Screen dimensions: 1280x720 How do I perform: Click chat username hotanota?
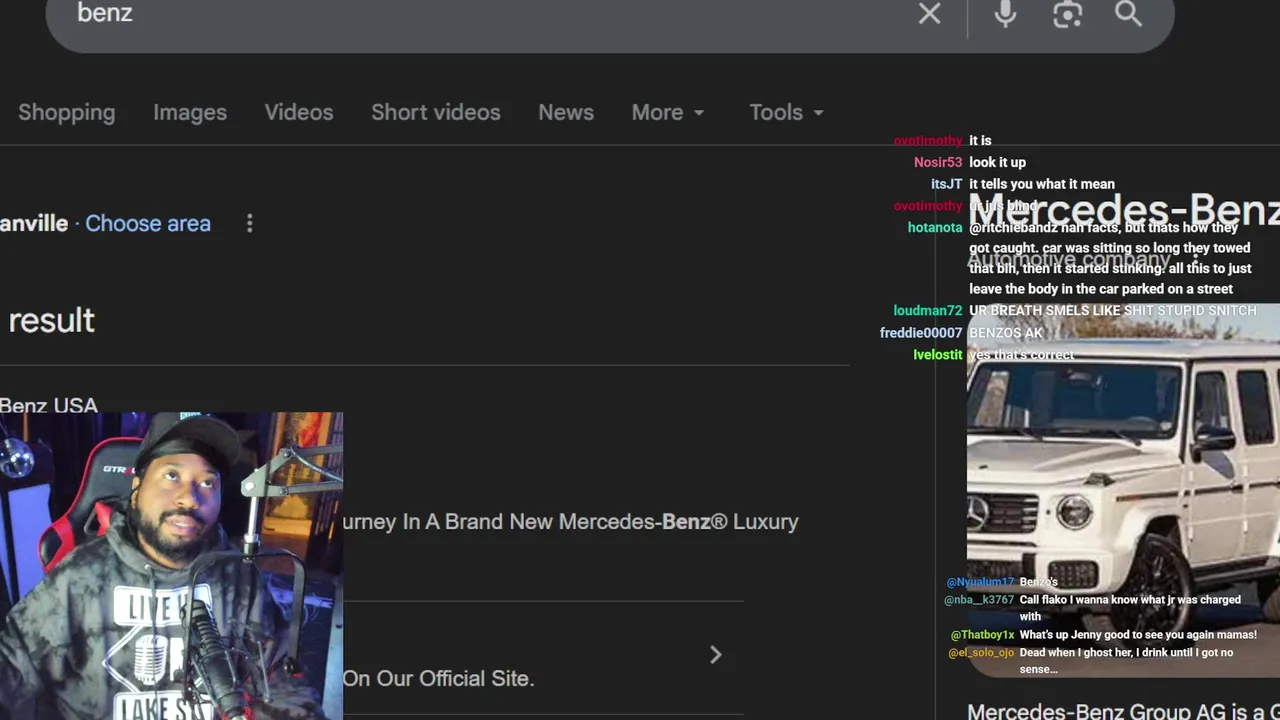pos(935,228)
